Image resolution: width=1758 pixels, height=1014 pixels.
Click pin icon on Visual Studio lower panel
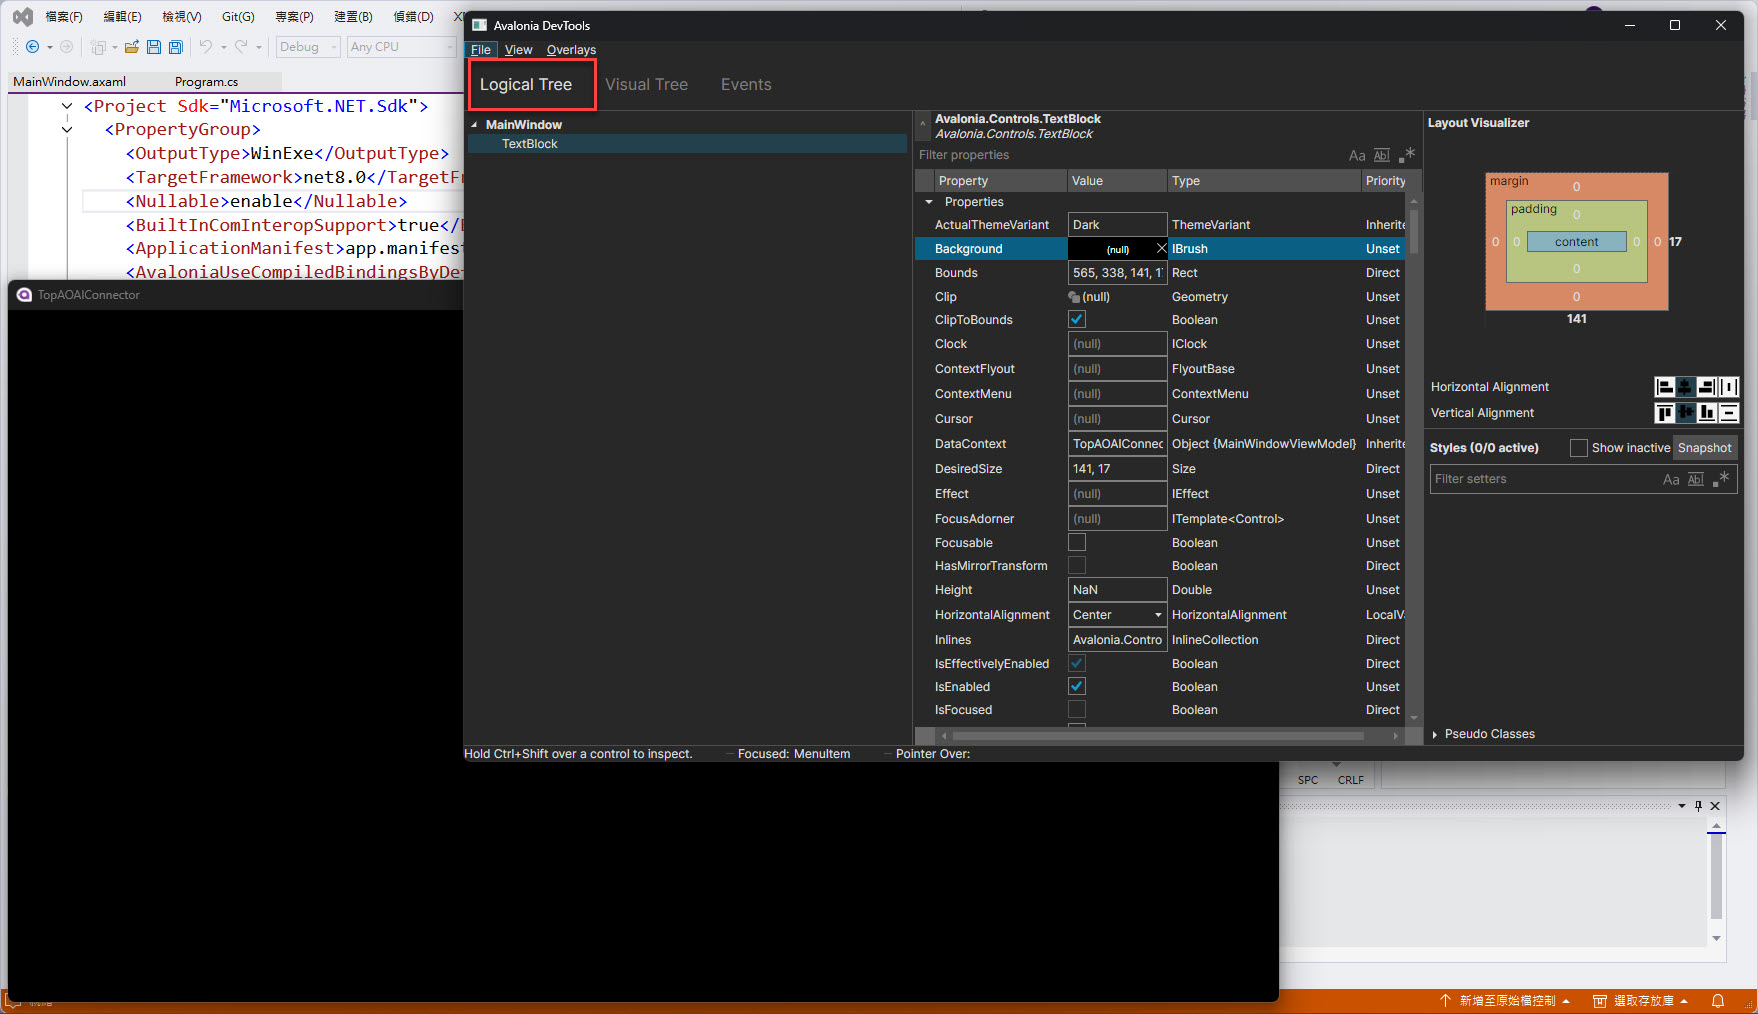tap(1698, 805)
